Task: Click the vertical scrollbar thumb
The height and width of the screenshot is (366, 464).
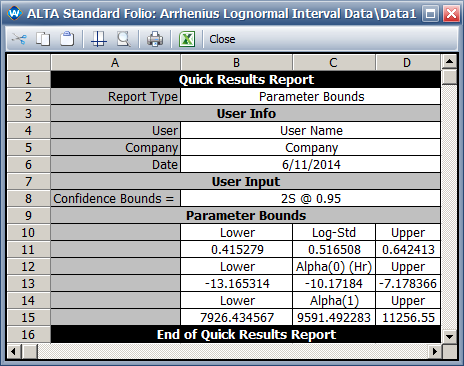Action: tap(449, 77)
